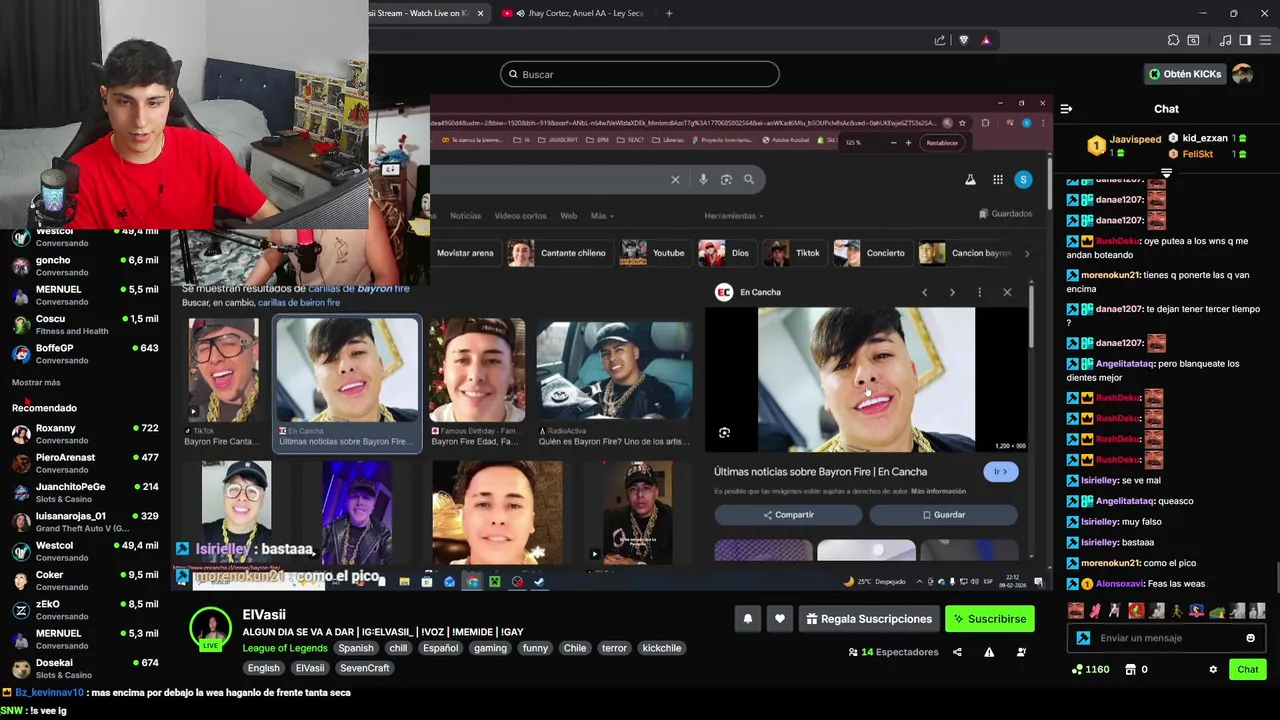Open the League of Legends category link

tap(285, 648)
